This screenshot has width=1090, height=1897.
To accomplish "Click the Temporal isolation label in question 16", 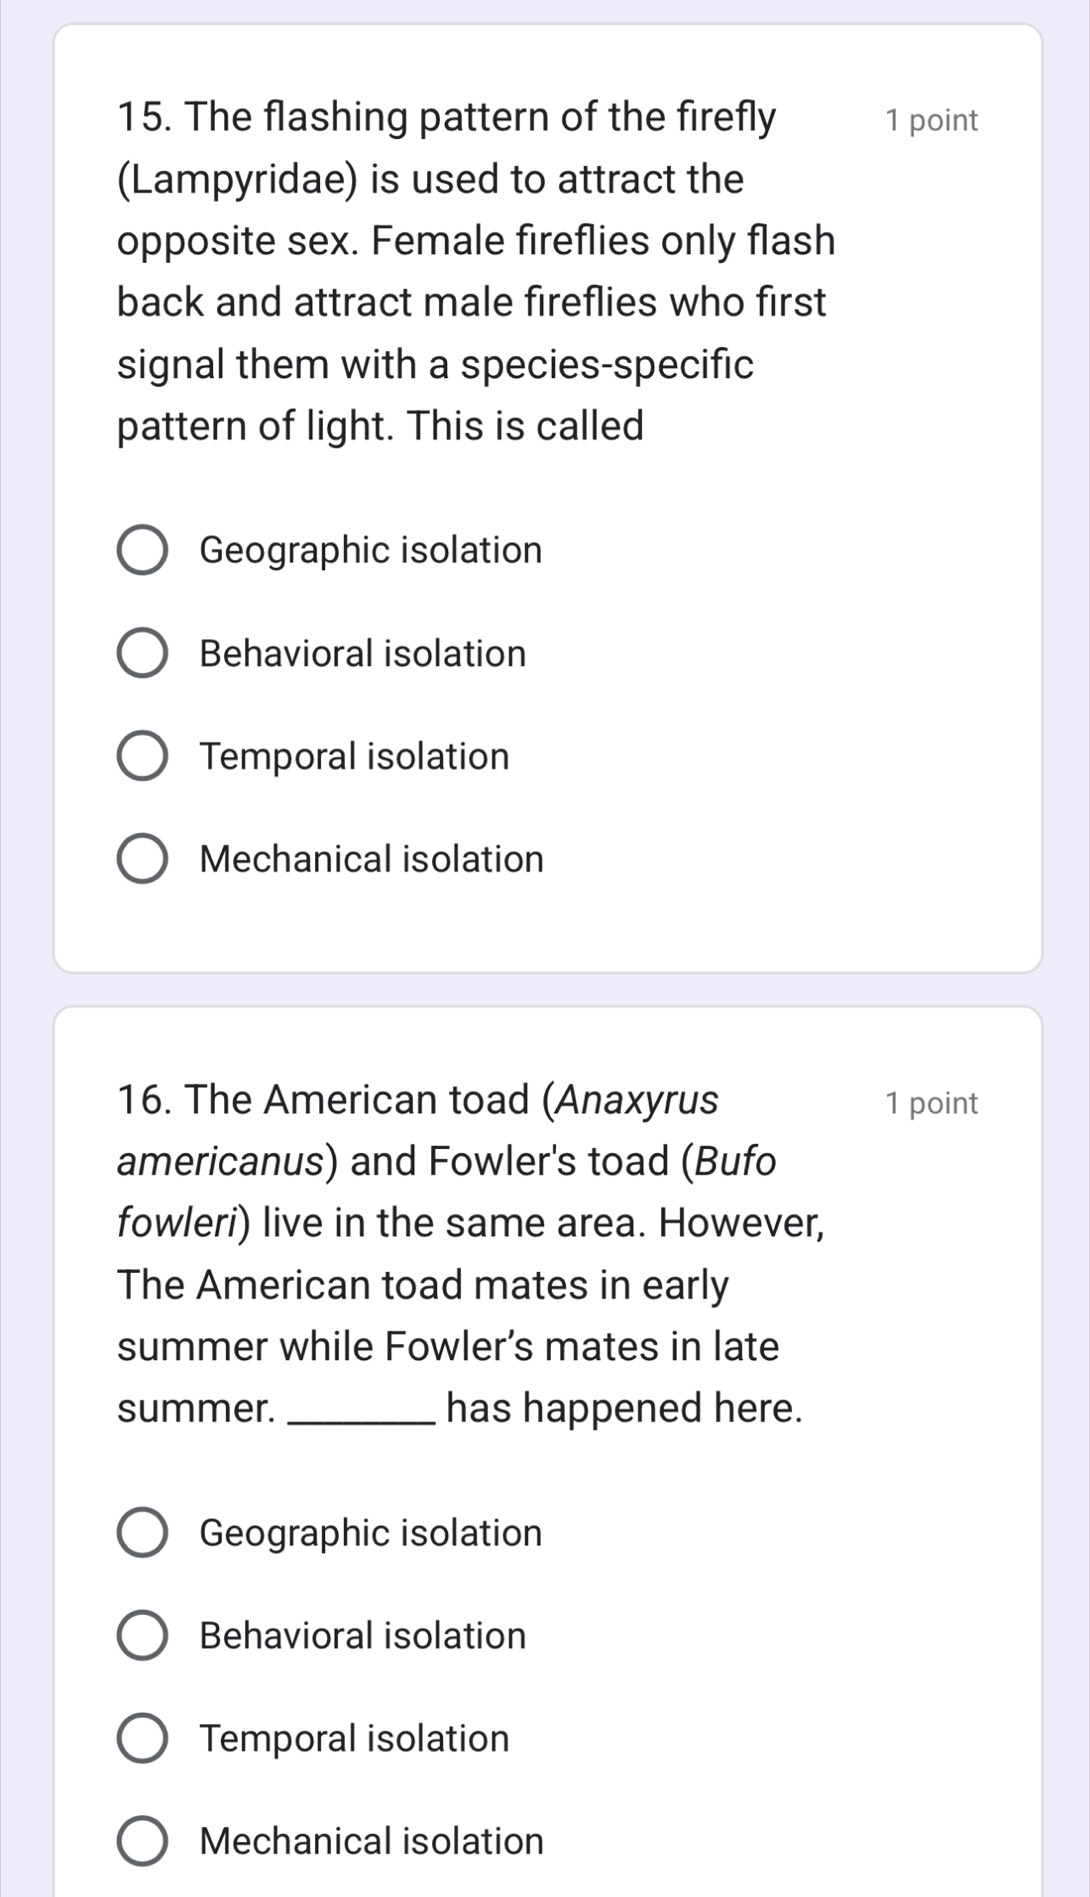I will click(x=355, y=1739).
